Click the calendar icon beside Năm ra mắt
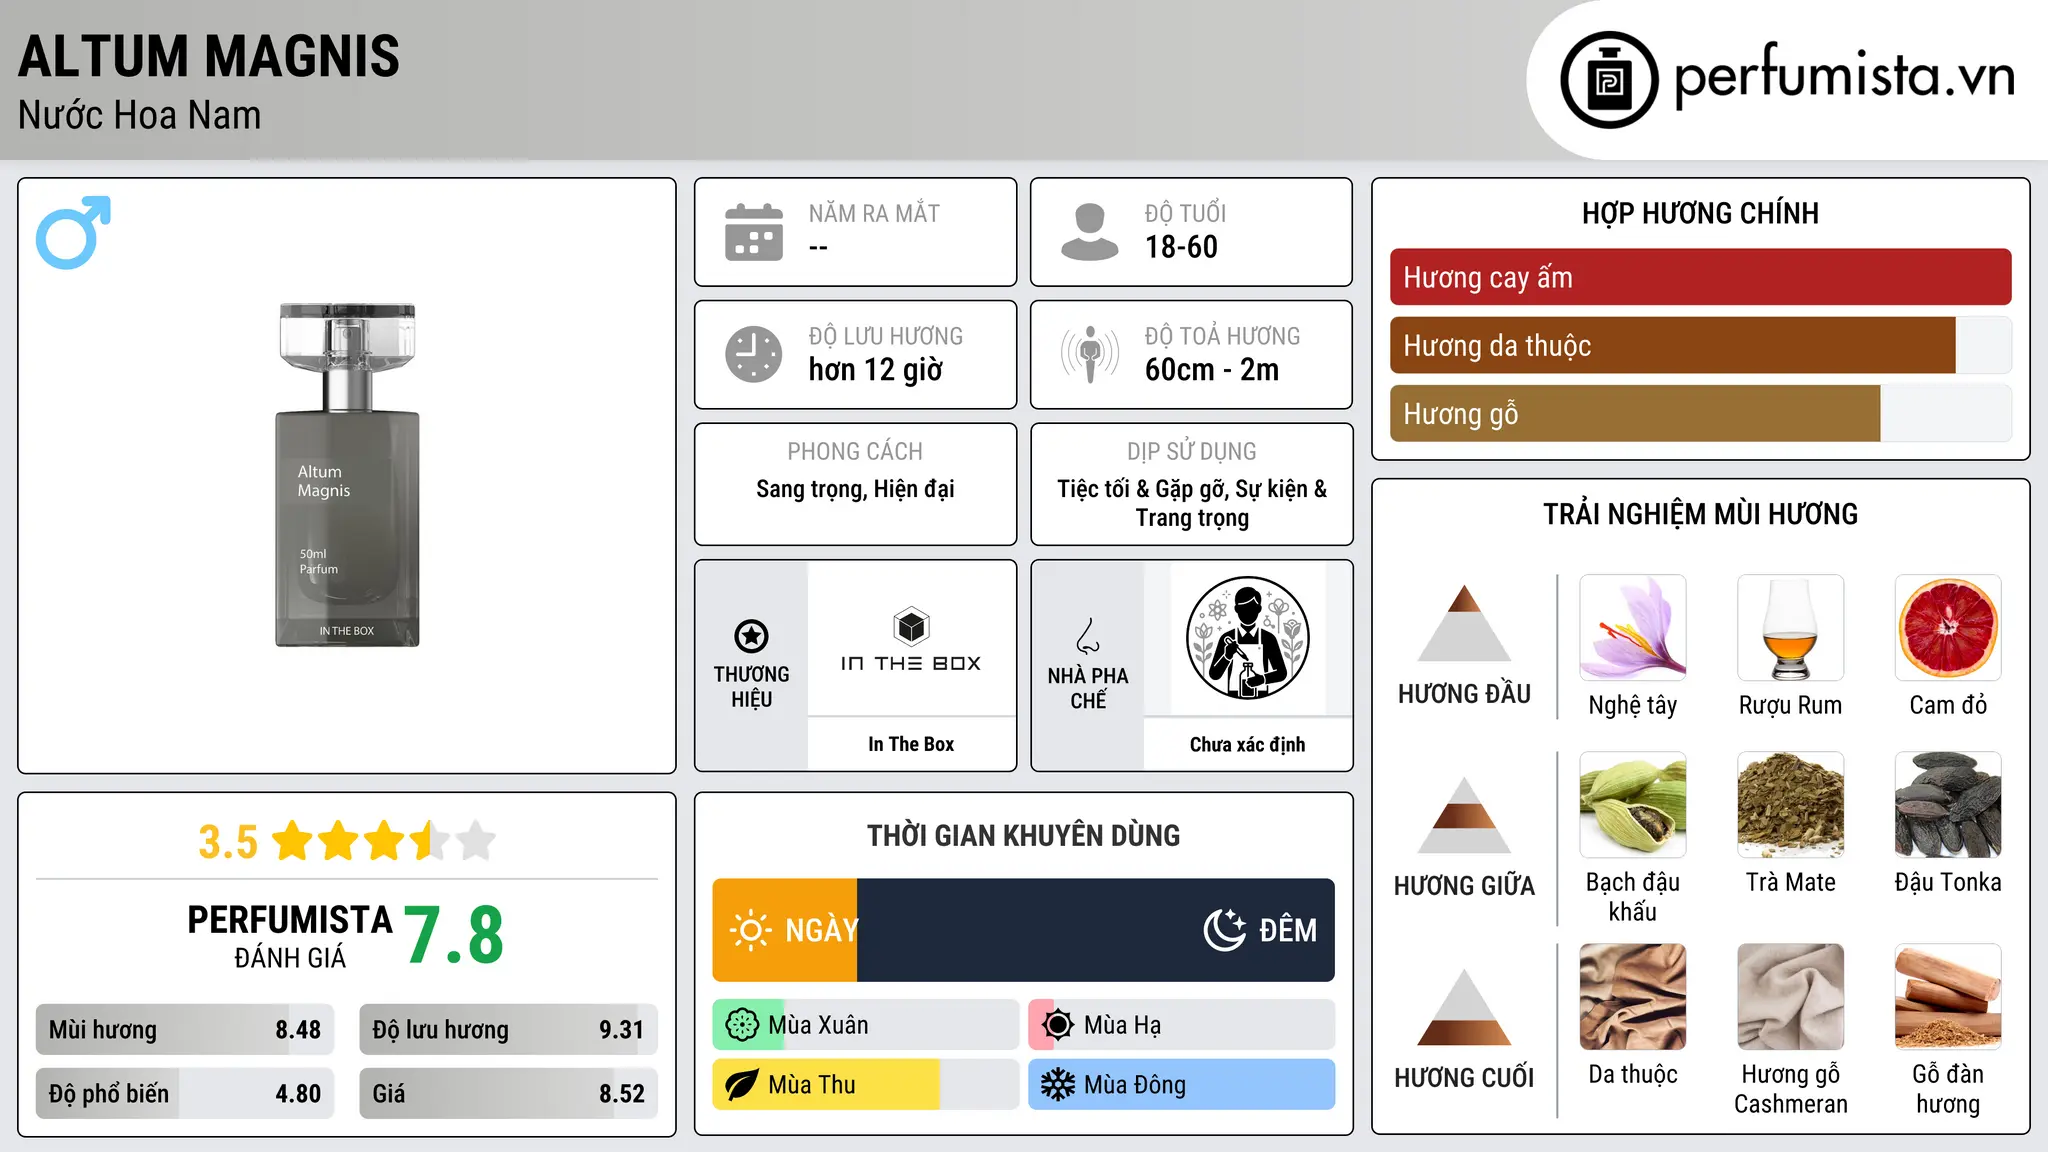The image size is (2048, 1152). pyautogui.click(x=754, y=232)
